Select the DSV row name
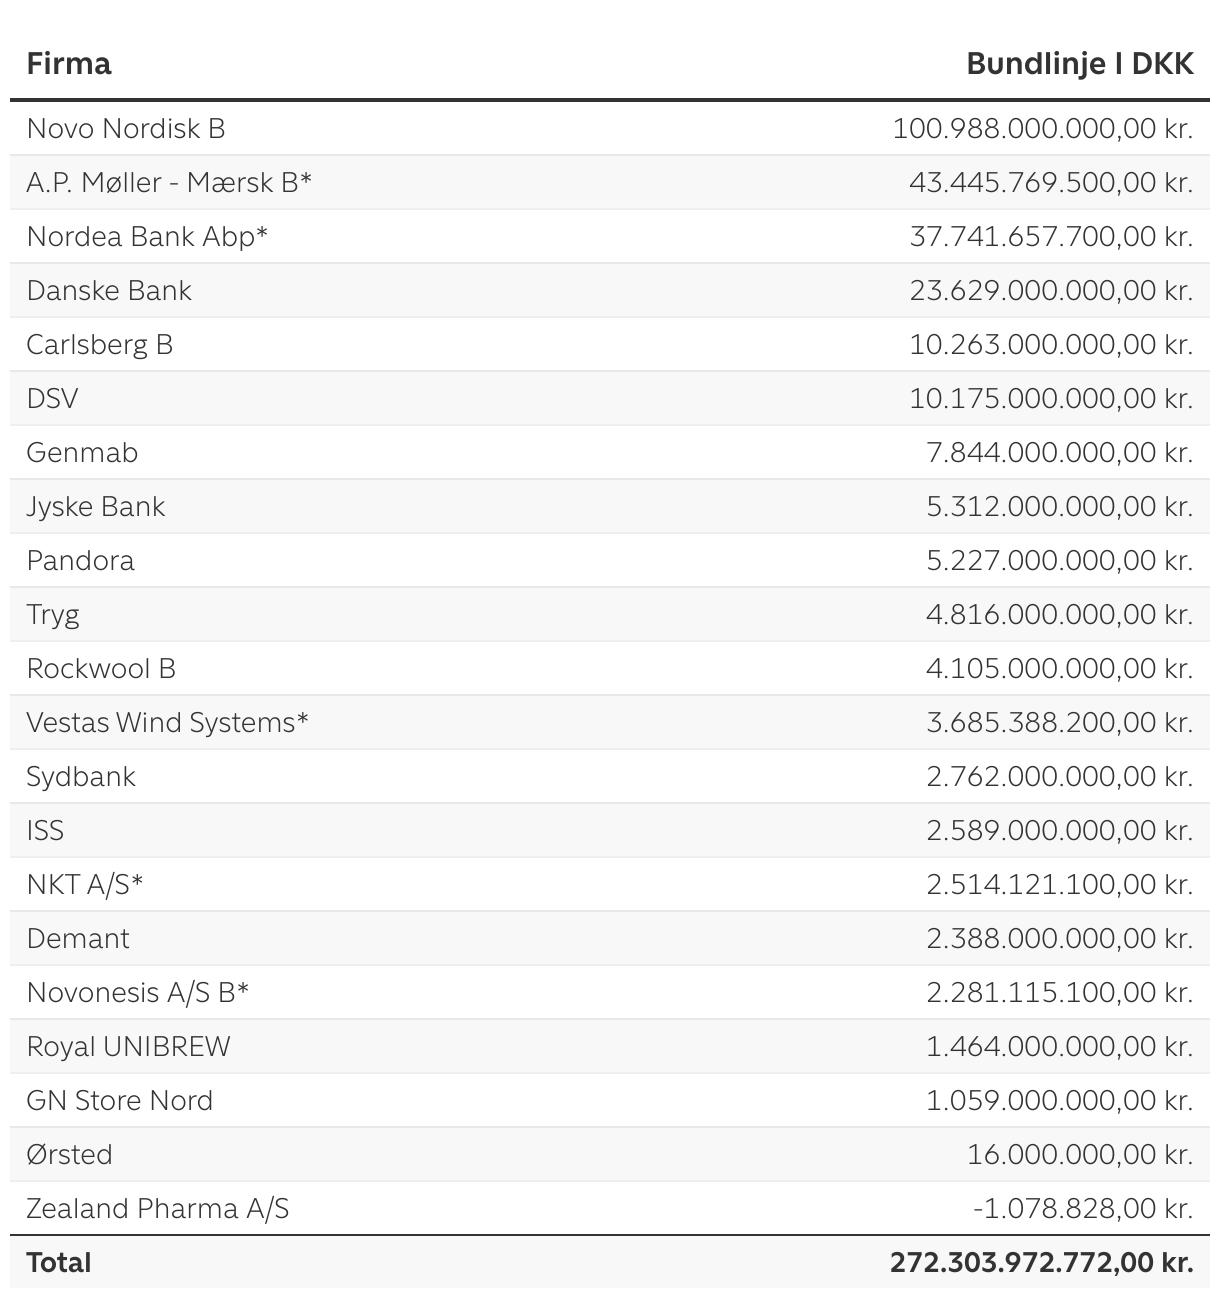1220x1298 pixels. tap(52, 399)
